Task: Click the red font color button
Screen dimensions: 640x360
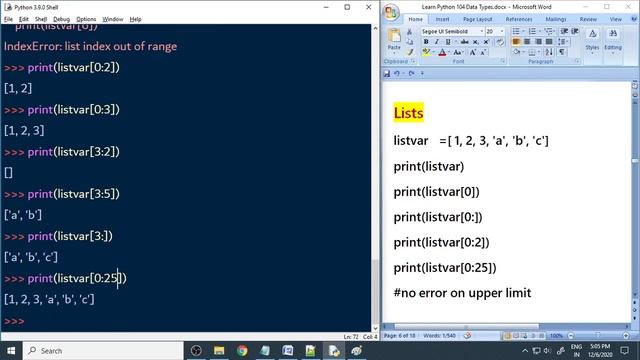Action: pos(442,52)
